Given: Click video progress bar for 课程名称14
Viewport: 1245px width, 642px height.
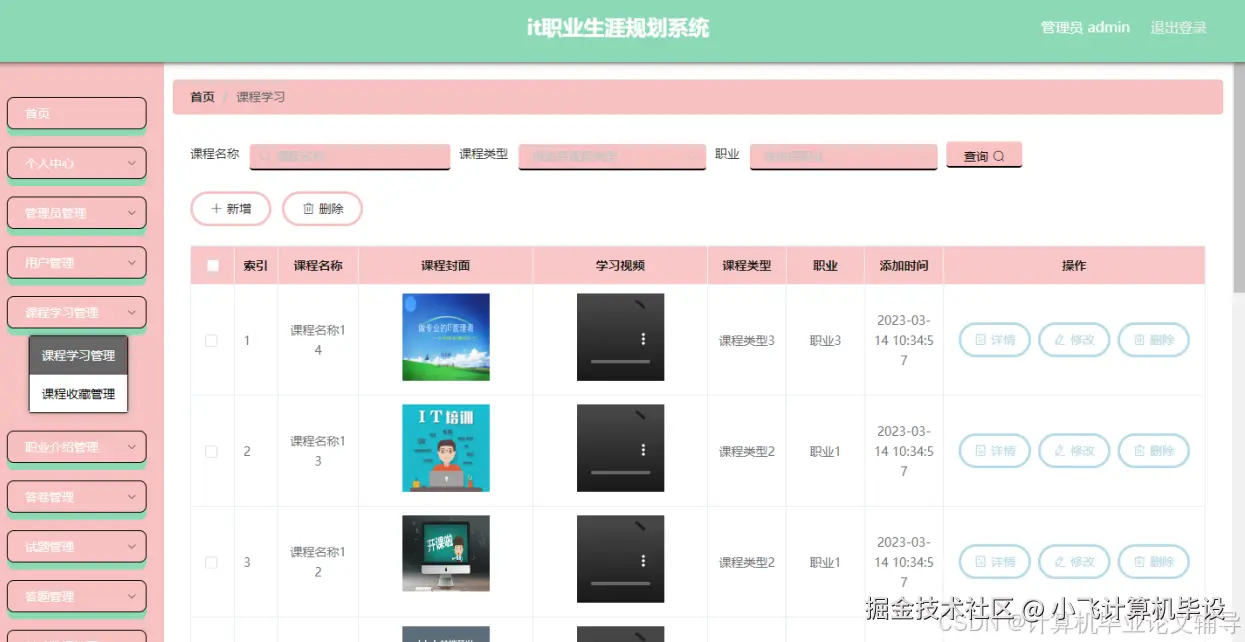Looking at the screenshot, I should point(620,361).
